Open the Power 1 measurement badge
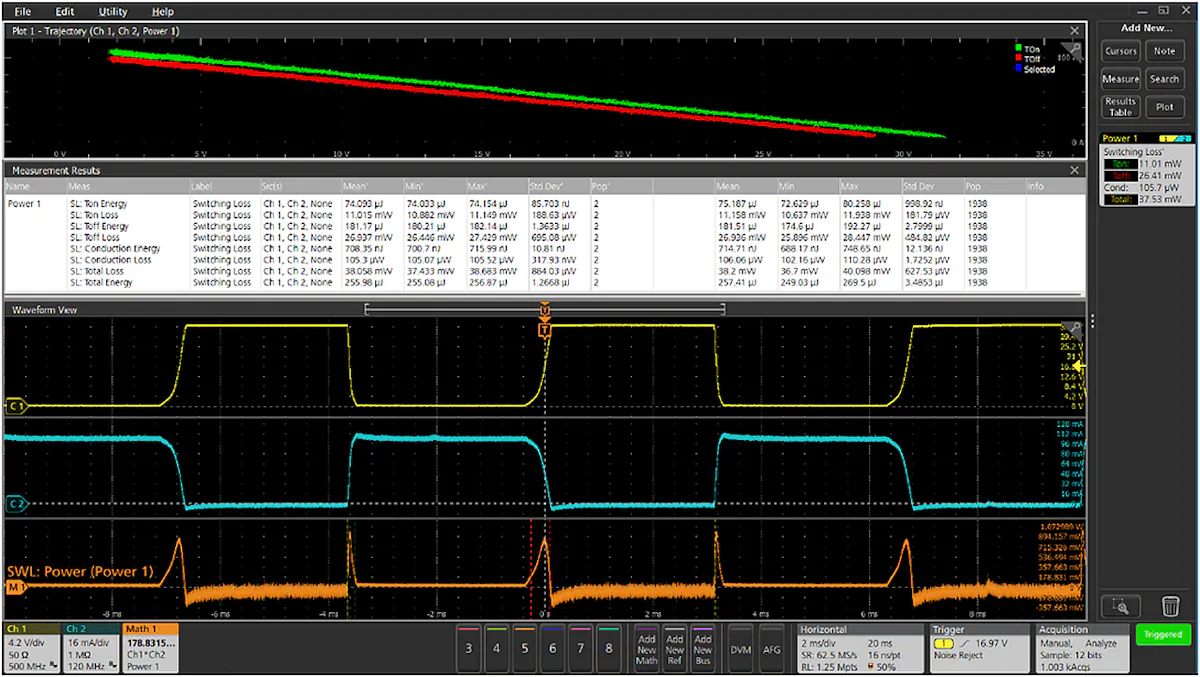This screenshot has height=677, width=1200. click(x=1145, y=170)
